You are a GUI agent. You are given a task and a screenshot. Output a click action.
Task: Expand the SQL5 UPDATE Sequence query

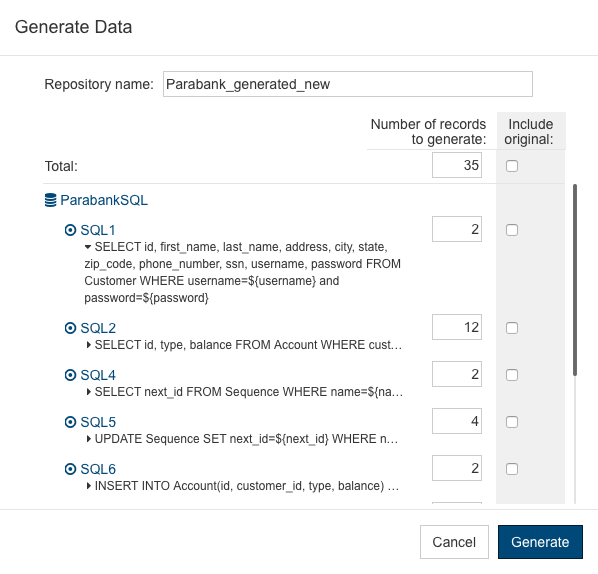(x=88, y=439)
